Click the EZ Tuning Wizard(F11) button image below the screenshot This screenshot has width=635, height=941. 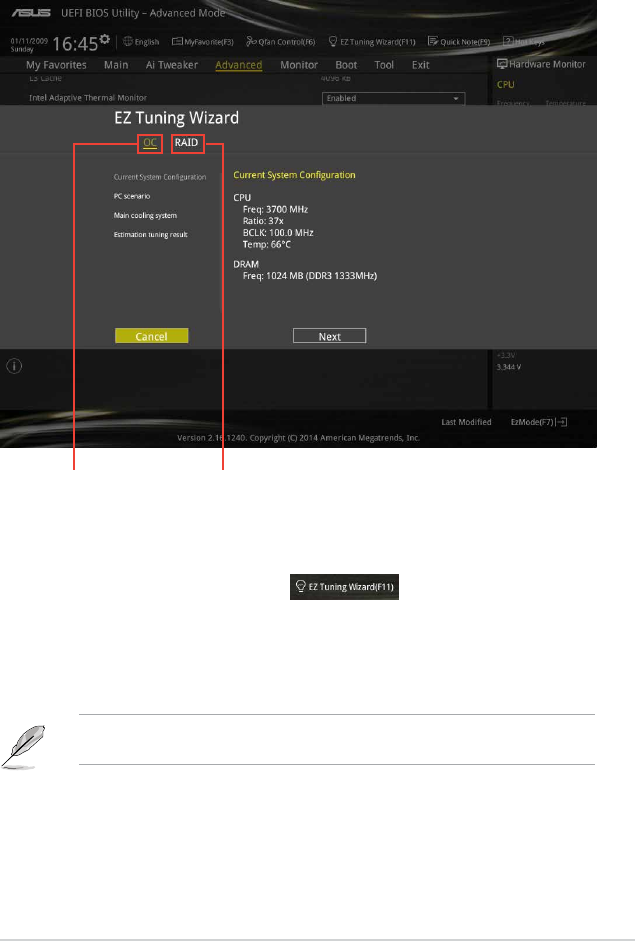point(345,587)
